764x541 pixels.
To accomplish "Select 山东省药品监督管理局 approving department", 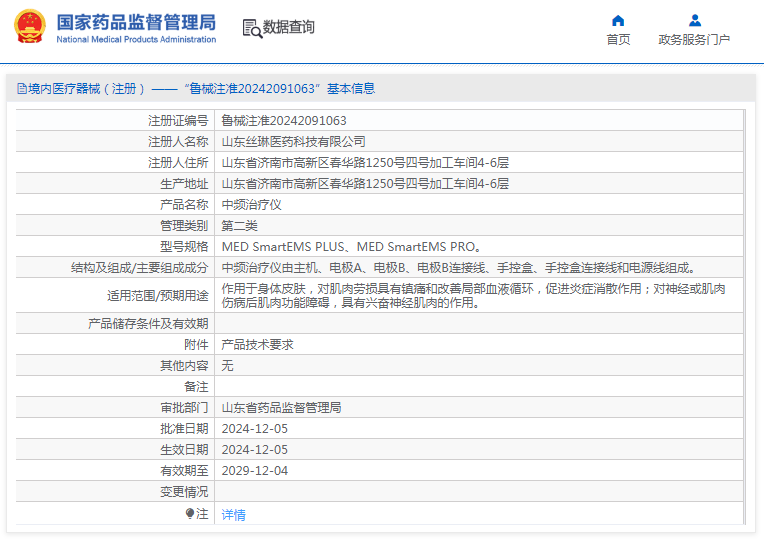I will (x=281, y=407).
